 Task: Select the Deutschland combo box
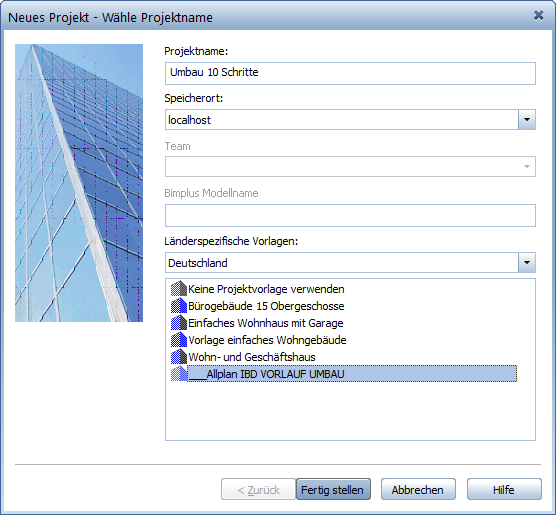[x=342, y=262]
